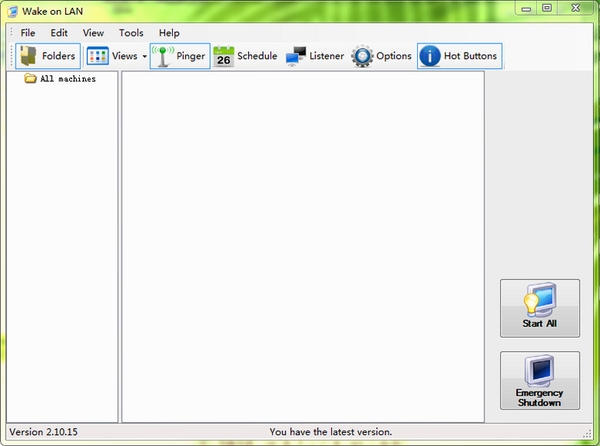Maximize the Wake on LAN window
Screen dimensions: 600x446
click(547, 8)
